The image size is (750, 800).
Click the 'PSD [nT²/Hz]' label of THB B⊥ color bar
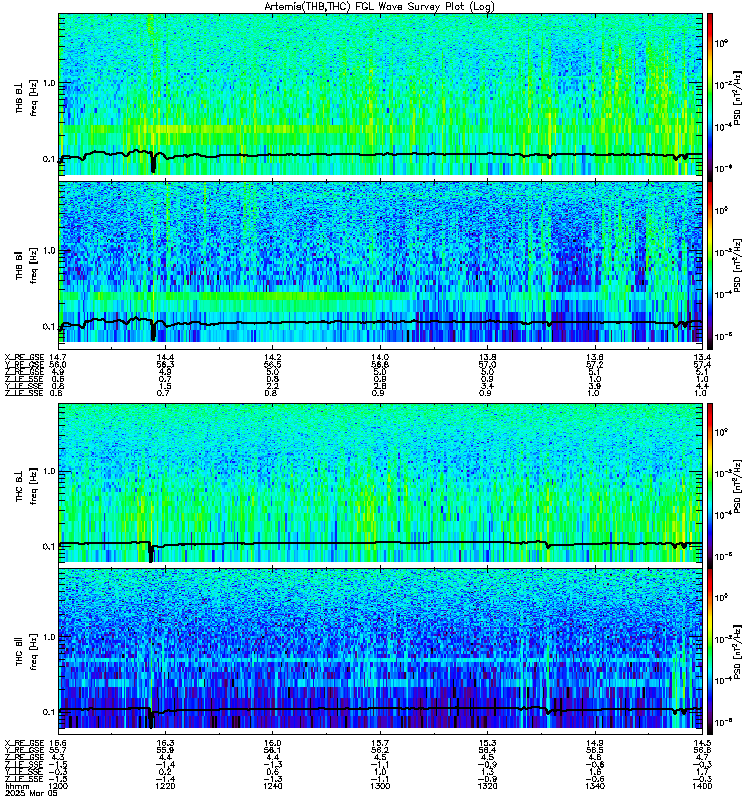point(737,97)
